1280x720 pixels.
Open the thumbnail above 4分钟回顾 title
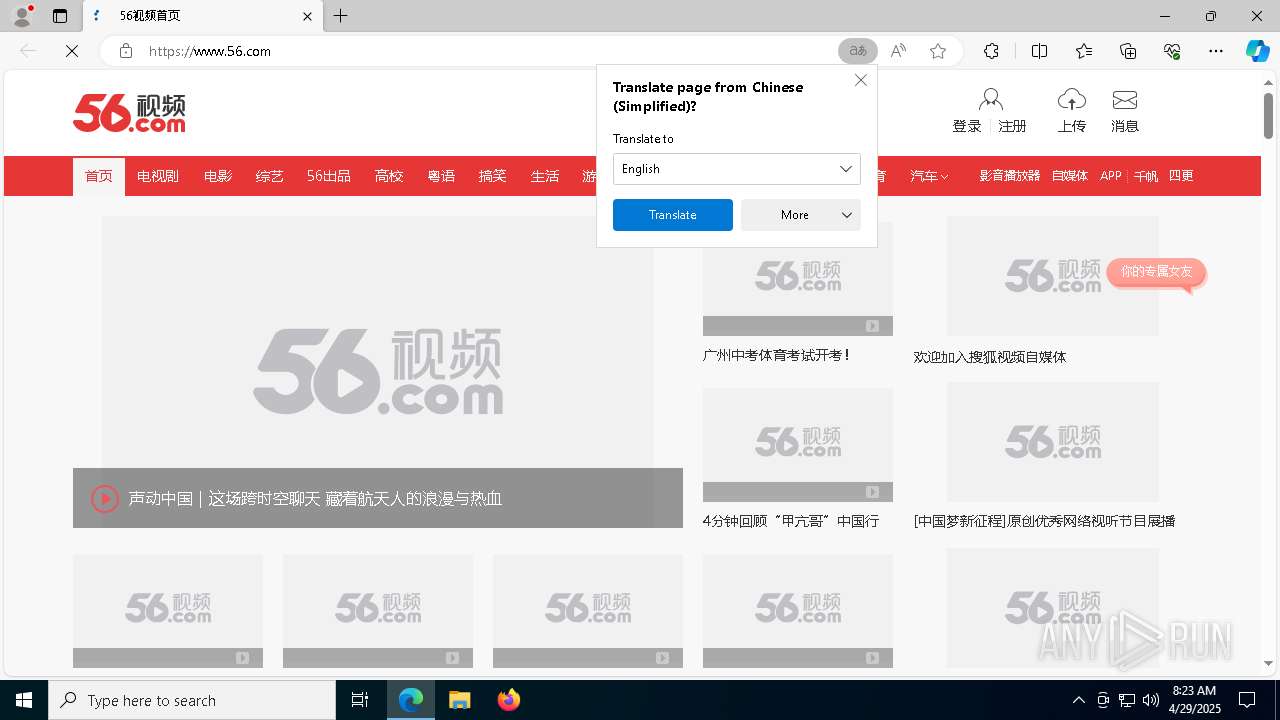[798, 445]
